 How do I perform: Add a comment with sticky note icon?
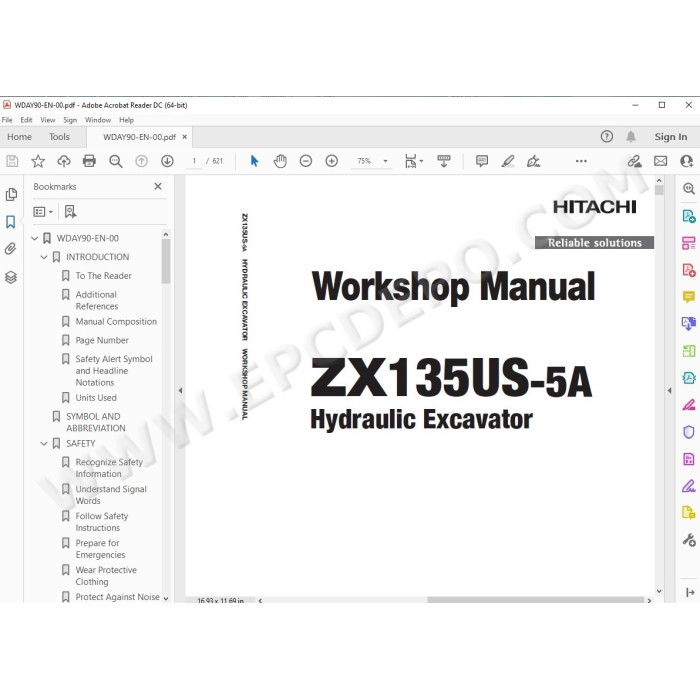(x=482, y=161)
